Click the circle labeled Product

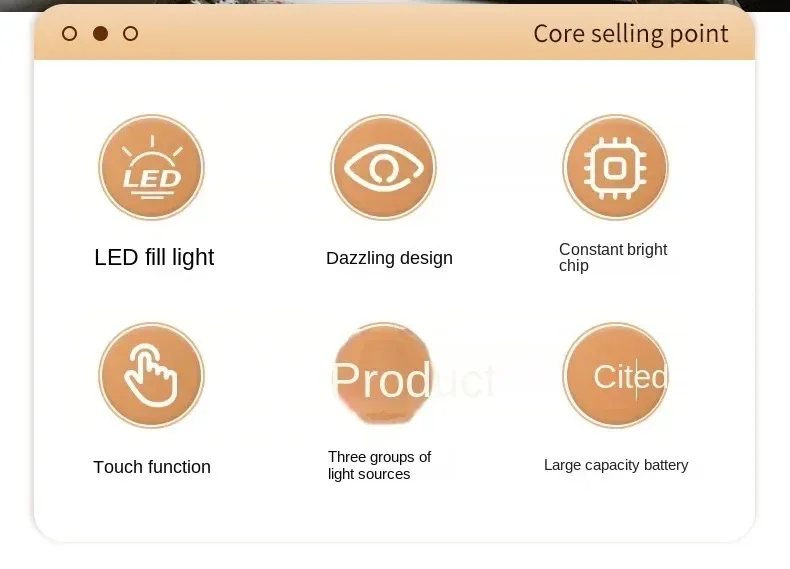point(383,375)
